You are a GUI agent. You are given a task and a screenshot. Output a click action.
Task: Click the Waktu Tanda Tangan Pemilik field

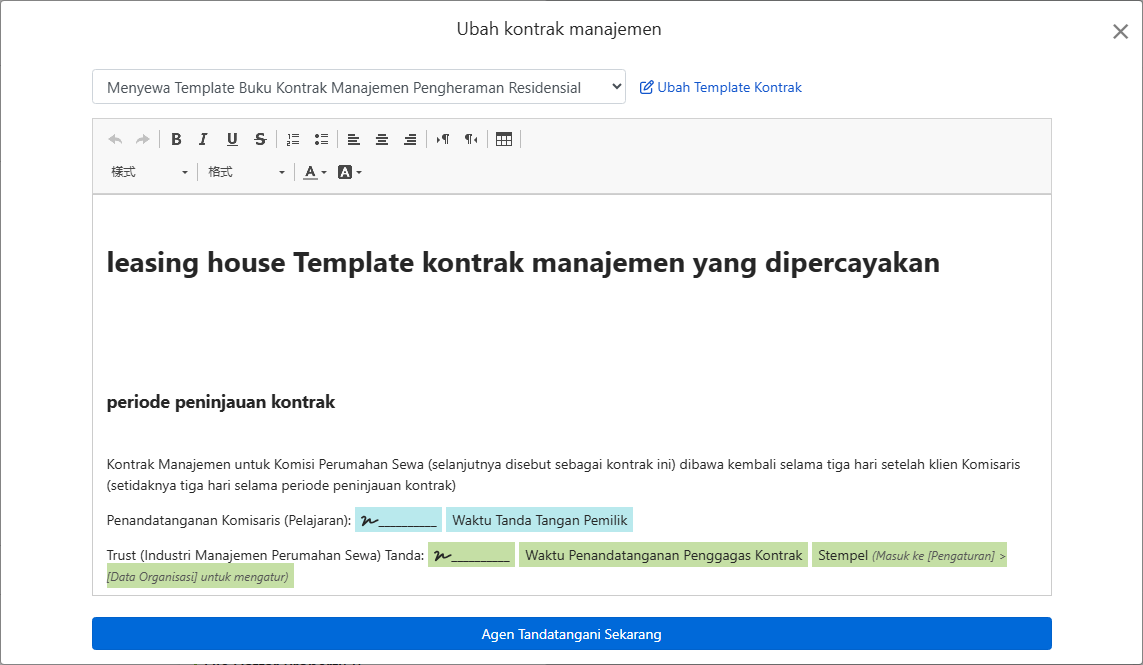539,520
